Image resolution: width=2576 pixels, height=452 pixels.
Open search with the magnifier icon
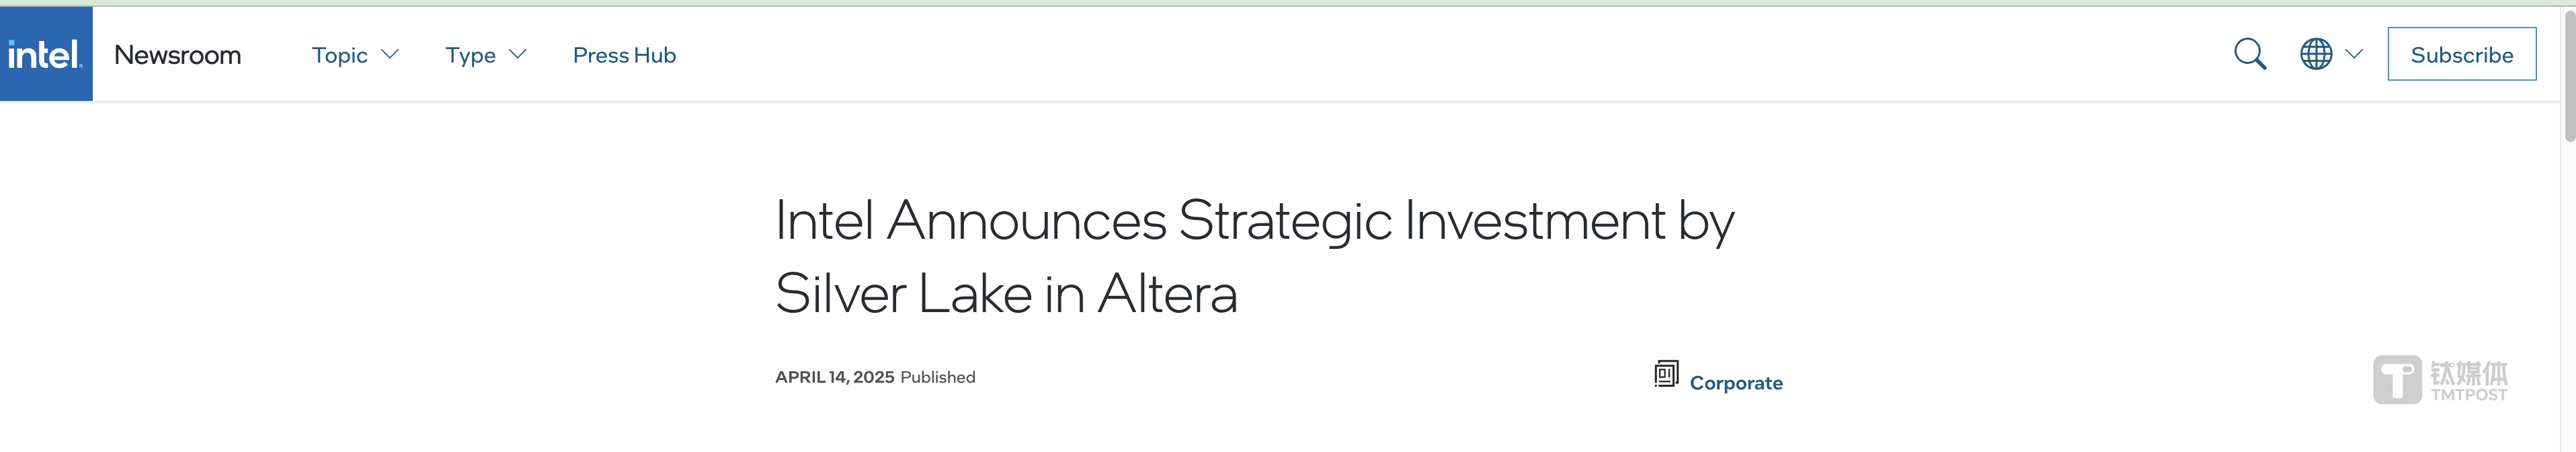[x=2250, y=54]
